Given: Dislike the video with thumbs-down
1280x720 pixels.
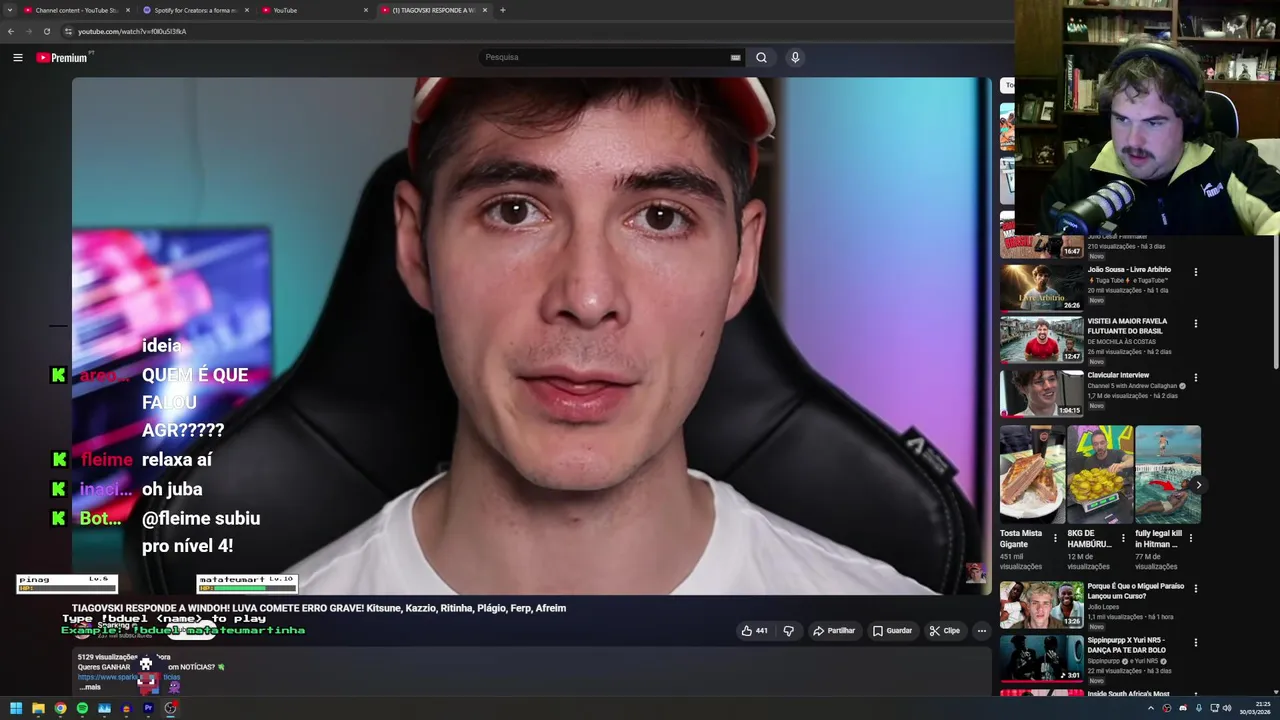Looking at the screenshot, I should 788,631.
